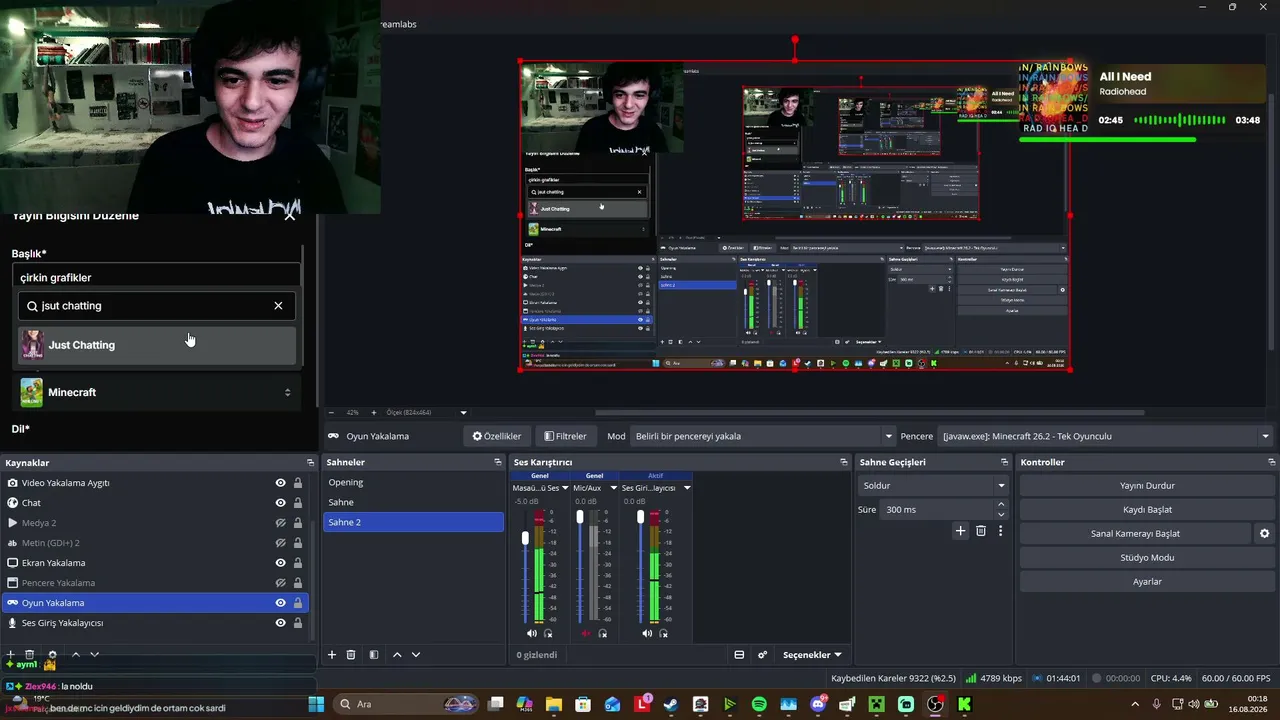Undock the Sahneler panel
The width and height of the screenshot is (1280, 720).
[x=498, y=462]
